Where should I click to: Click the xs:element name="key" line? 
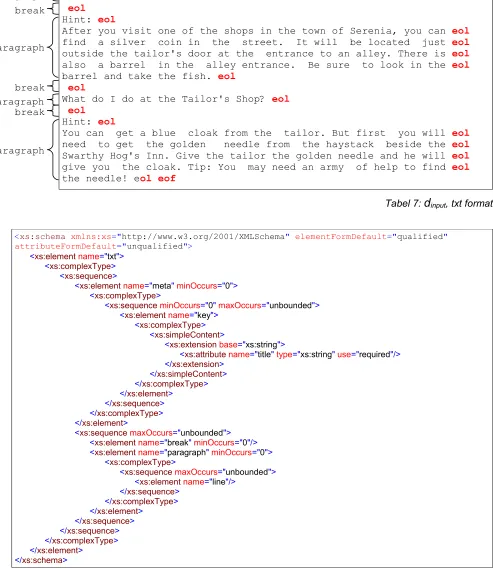[x=169, y=315]
